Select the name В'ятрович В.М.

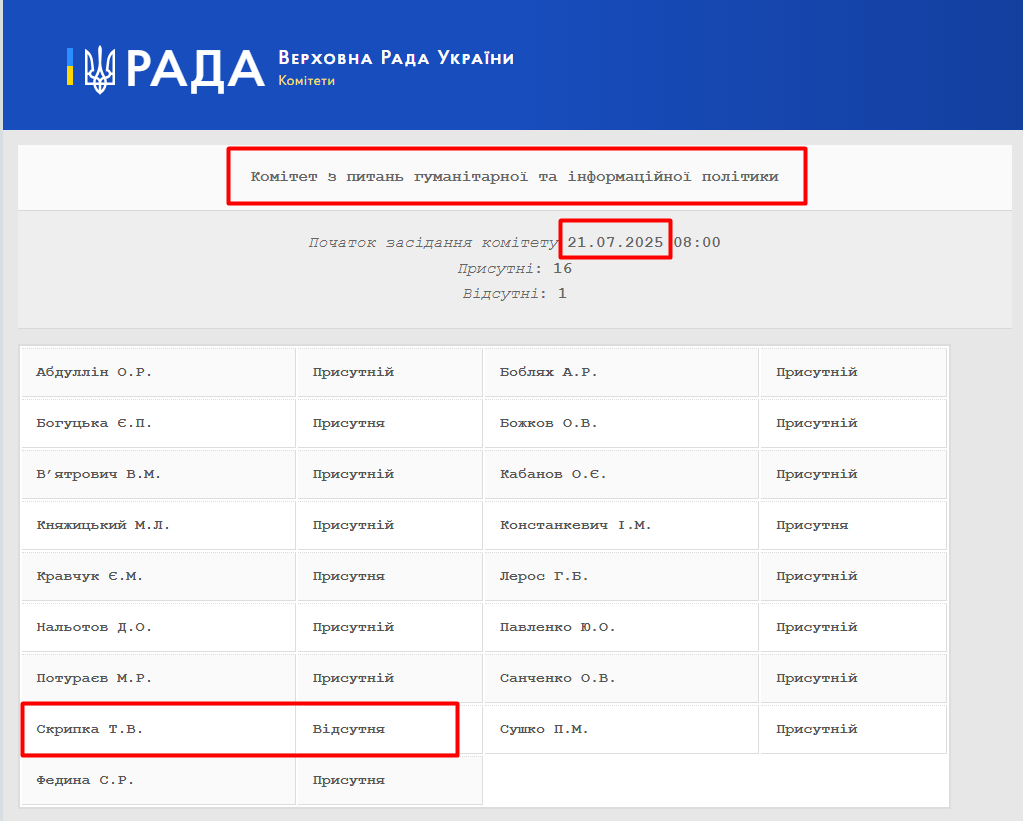tap(99, 474)
